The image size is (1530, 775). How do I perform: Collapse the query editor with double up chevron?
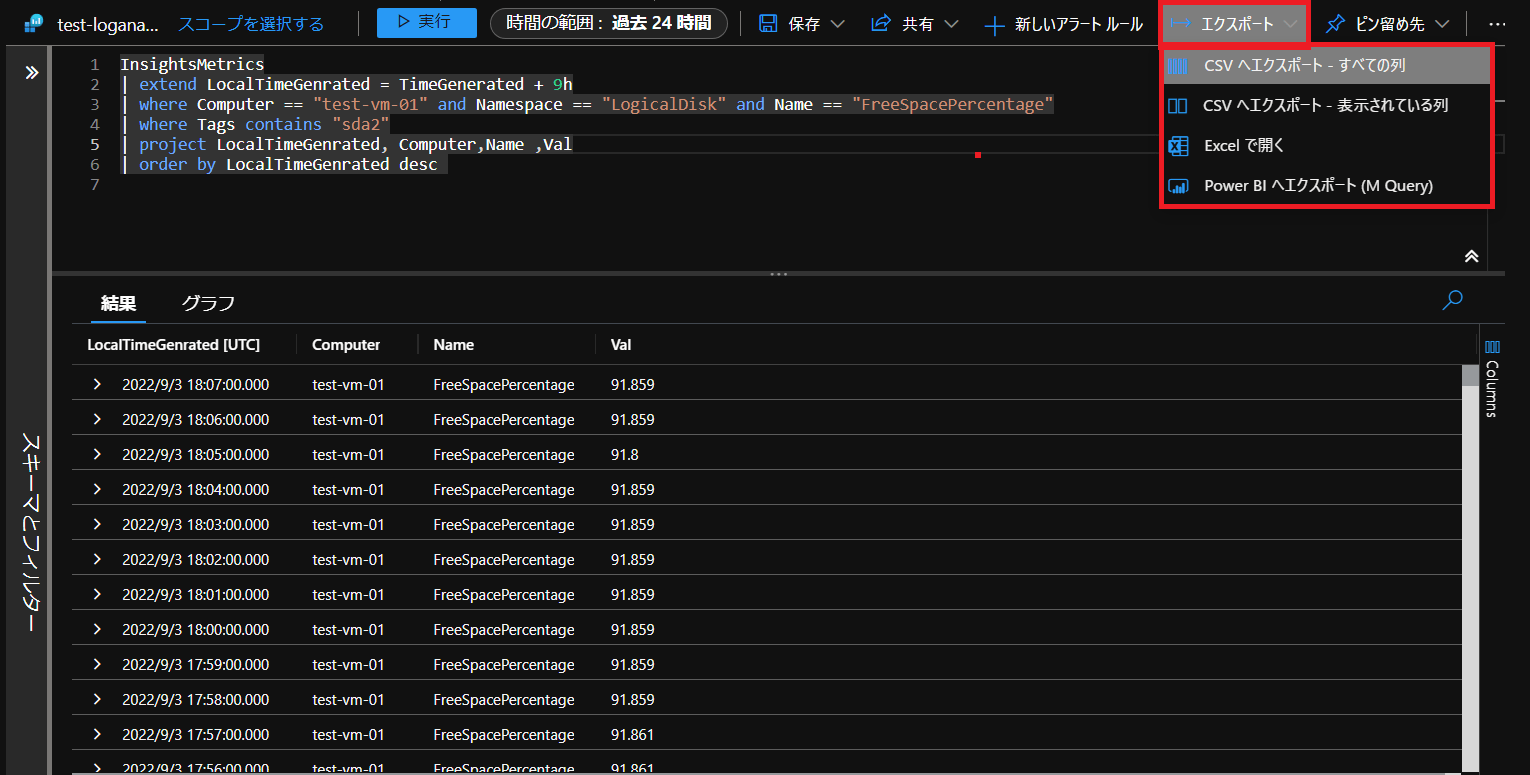tap(1471, 255)
